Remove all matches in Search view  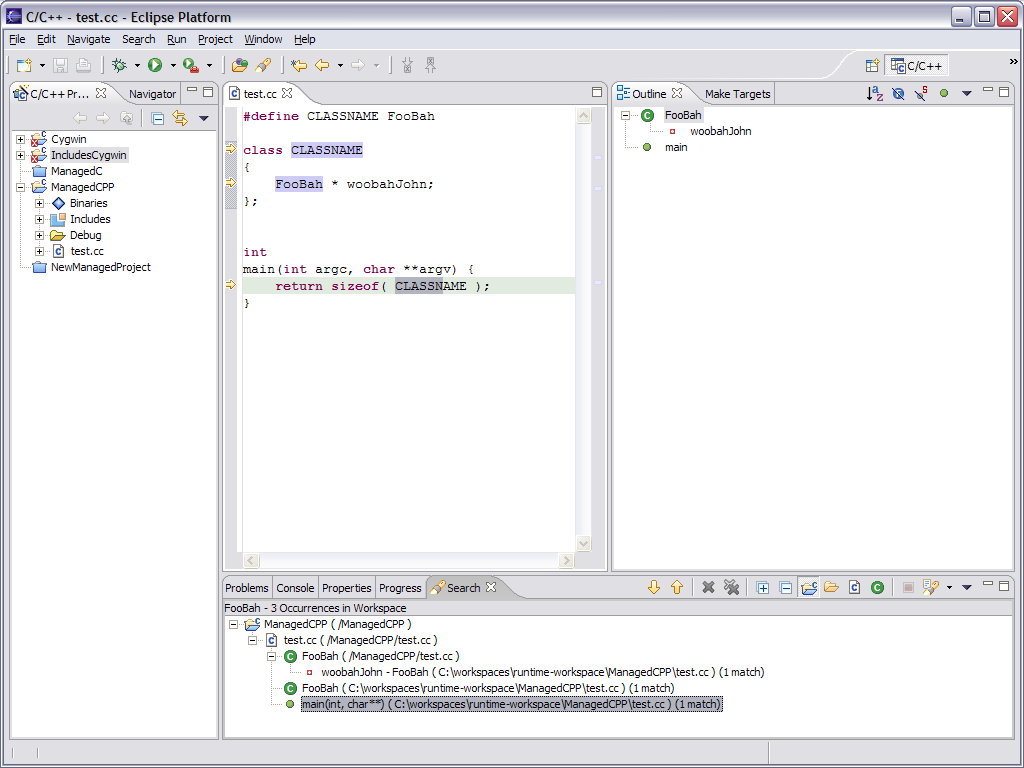(732, 588)
